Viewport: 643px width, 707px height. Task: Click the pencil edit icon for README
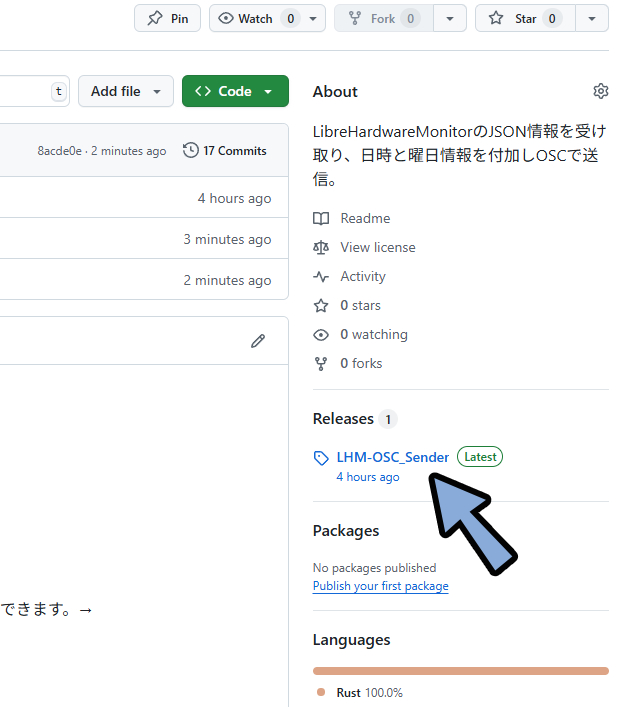pyautogui.click(x=258, y=341)
